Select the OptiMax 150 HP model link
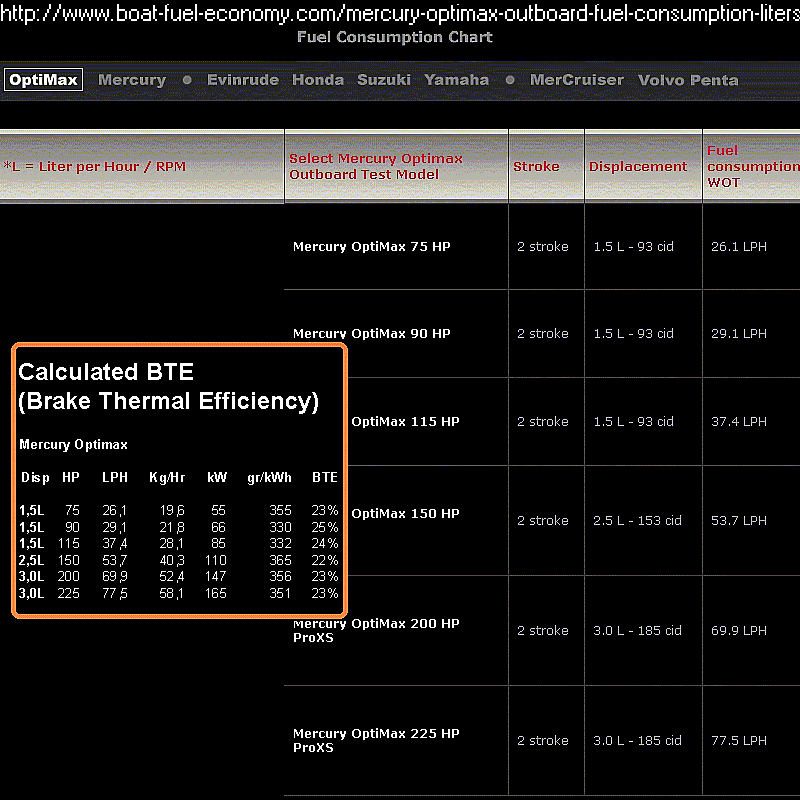 coord(405,513)
